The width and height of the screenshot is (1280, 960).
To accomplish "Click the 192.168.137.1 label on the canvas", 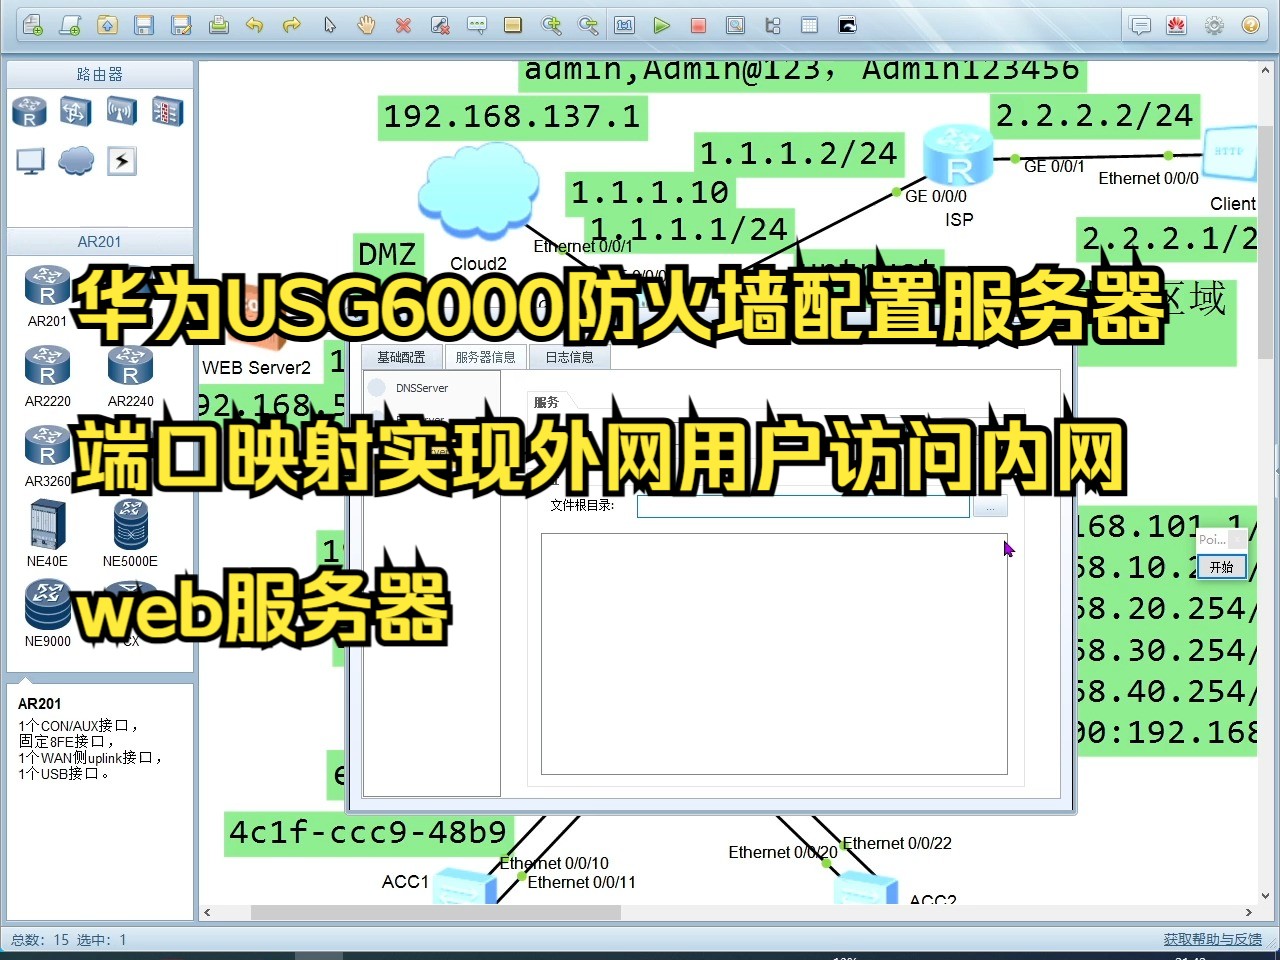I will tap(512, 117).
